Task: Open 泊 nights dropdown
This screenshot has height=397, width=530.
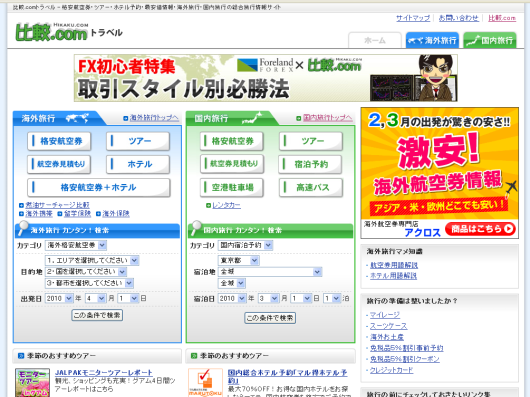Action: pyautogui.click(x=332, y=298)
